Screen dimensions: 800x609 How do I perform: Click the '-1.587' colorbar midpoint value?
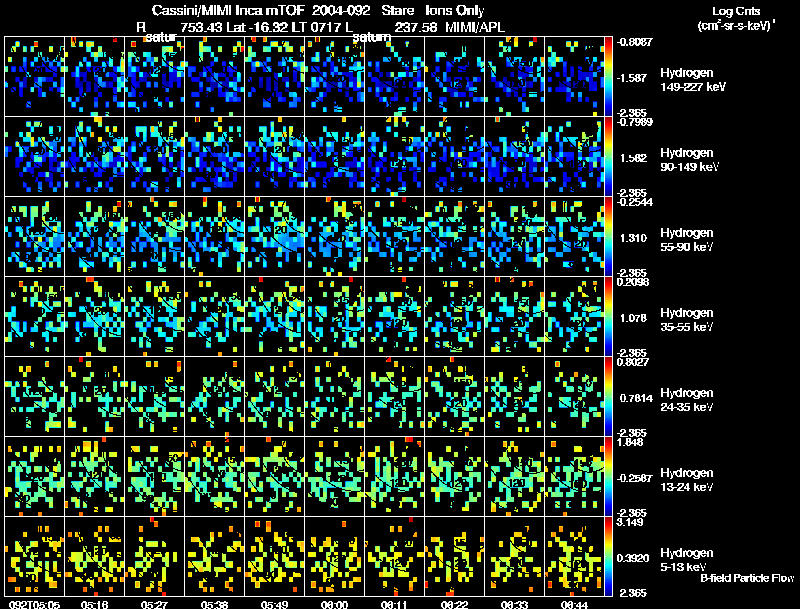[x=632, y=78]
